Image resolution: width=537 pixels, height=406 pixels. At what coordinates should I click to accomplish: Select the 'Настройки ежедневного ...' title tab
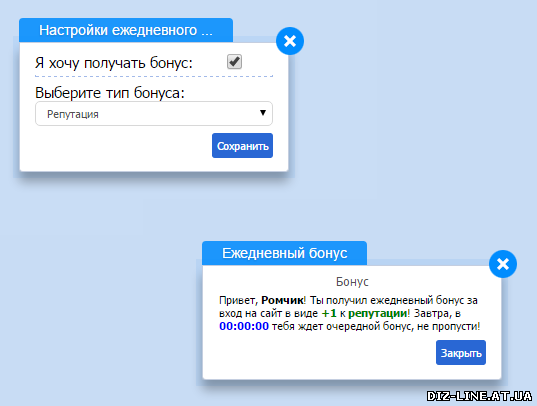[126, 30]
